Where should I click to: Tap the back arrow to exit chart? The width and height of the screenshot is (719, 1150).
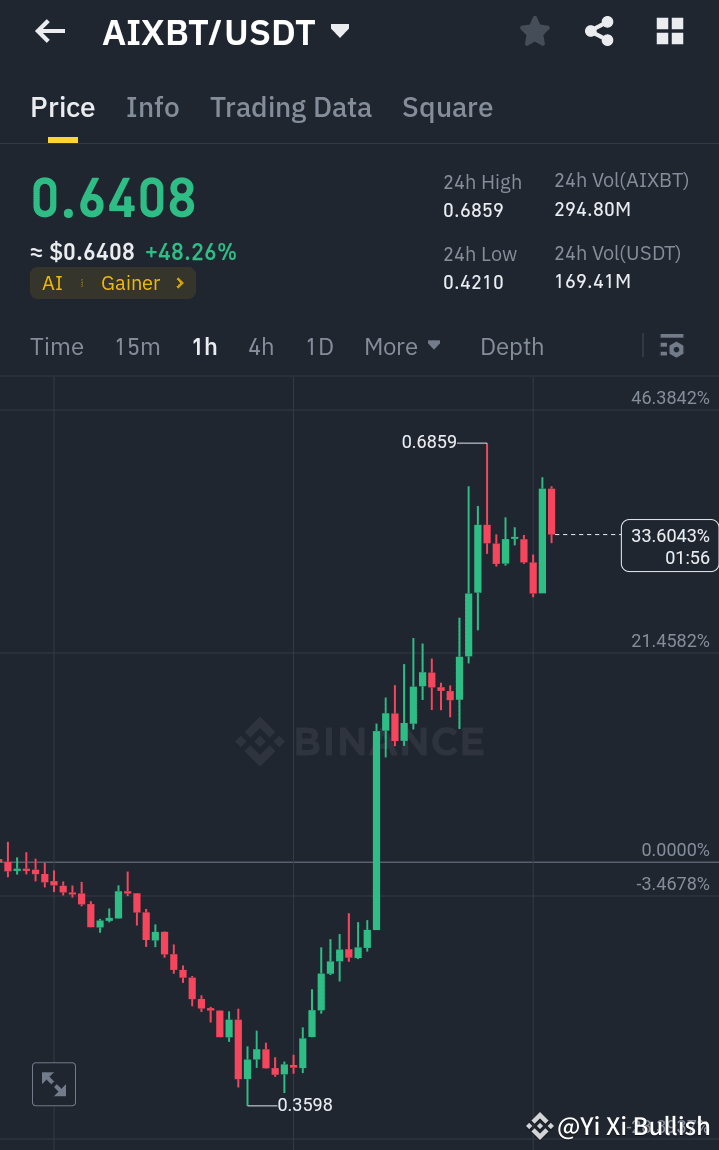pos(48,31)
